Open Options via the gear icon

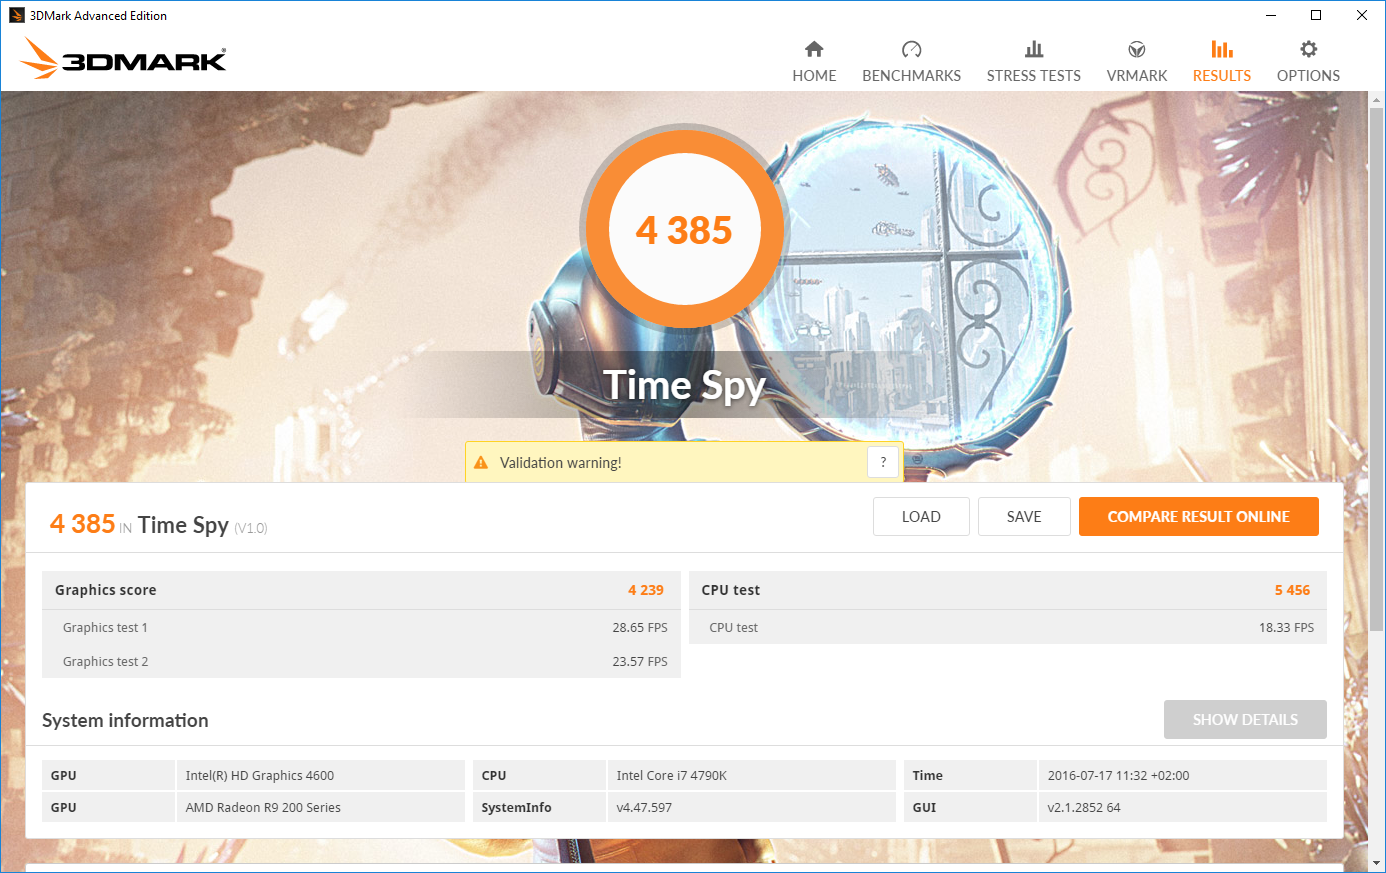1308,49
